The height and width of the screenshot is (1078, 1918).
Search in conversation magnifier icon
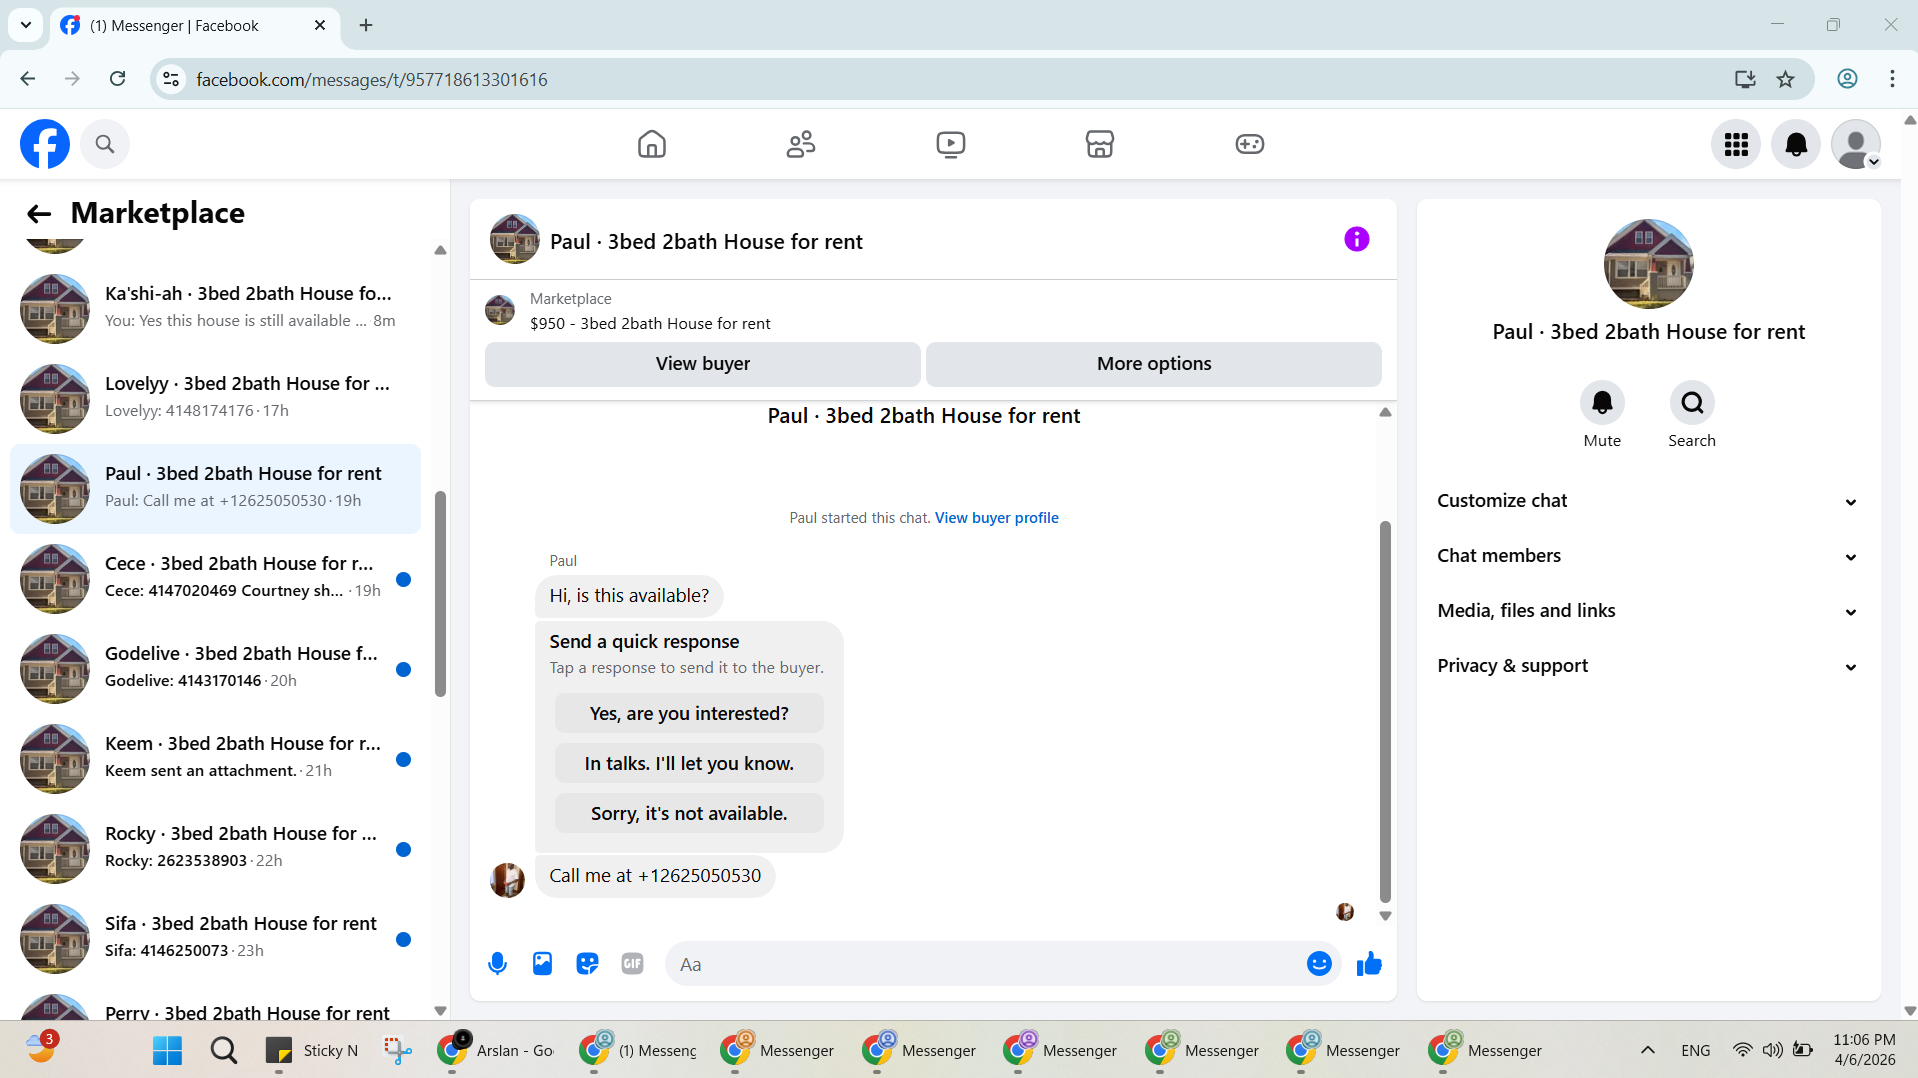tap(1692, 403)
